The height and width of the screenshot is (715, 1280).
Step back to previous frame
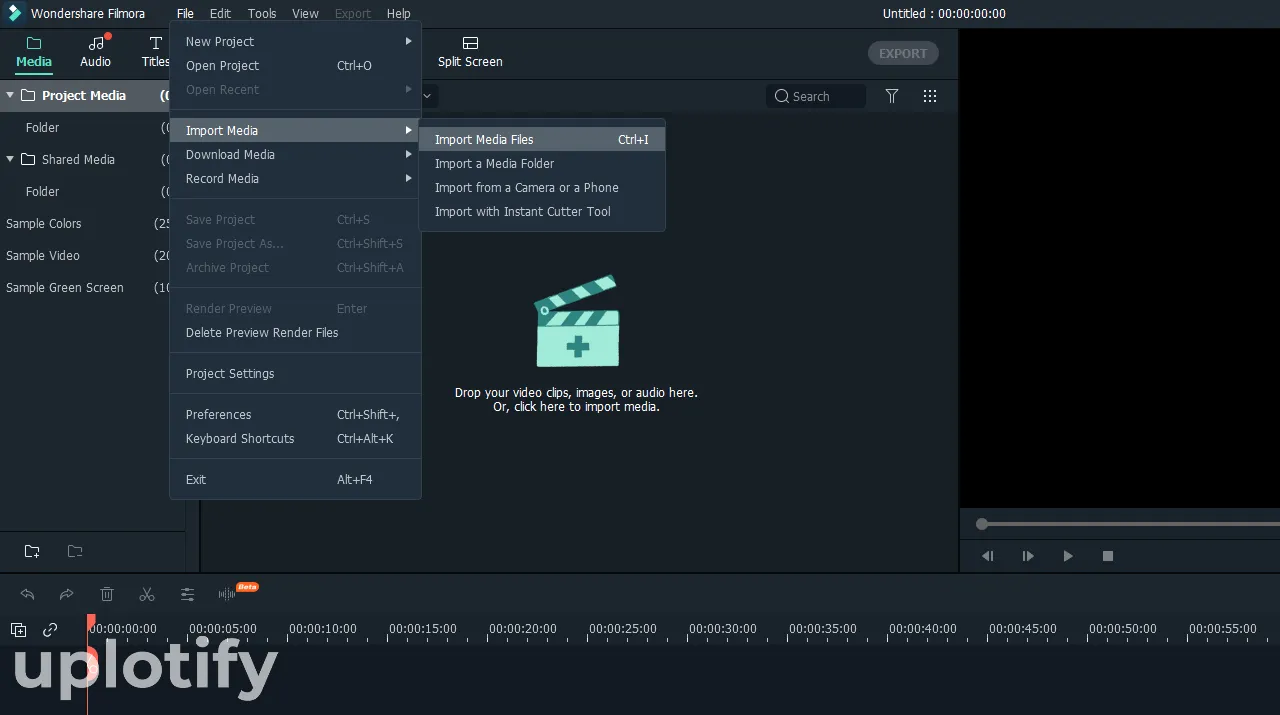[988, 556]
